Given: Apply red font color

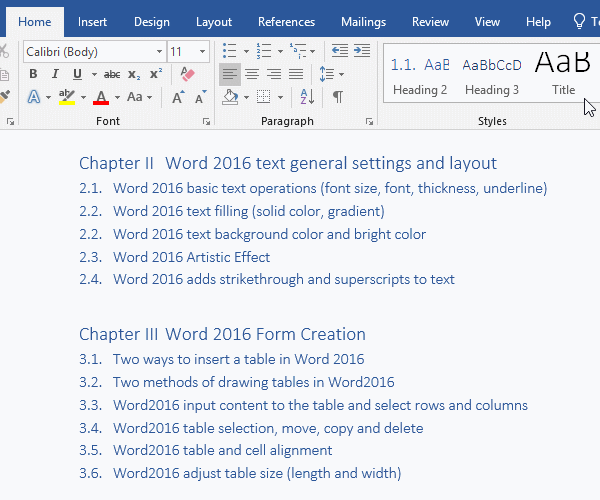Looking at the screenshot, I should [x=101, y=97].
